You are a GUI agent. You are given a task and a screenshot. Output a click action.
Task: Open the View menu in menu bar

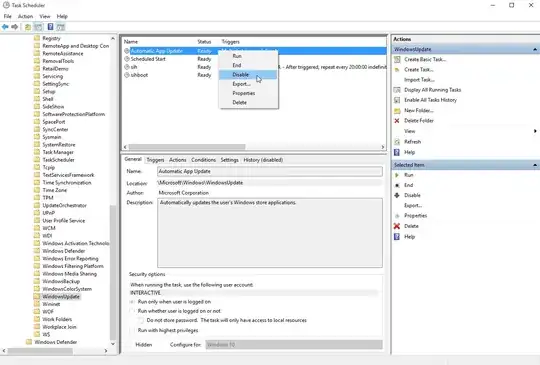pos(45,16)
